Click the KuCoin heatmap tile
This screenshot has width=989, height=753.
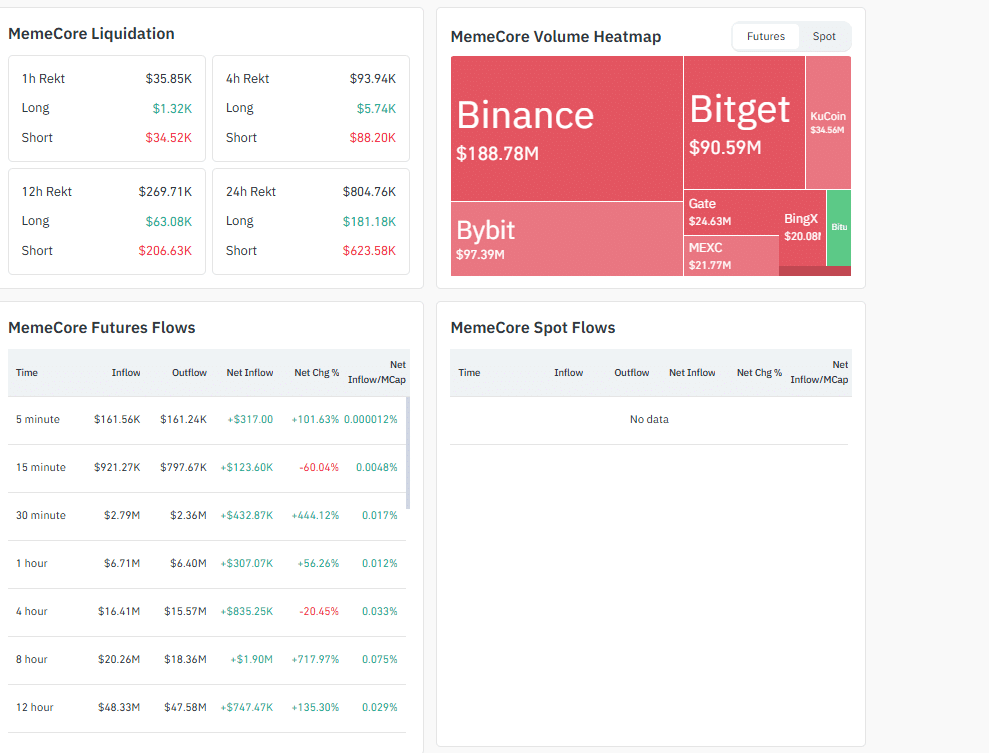828,122
